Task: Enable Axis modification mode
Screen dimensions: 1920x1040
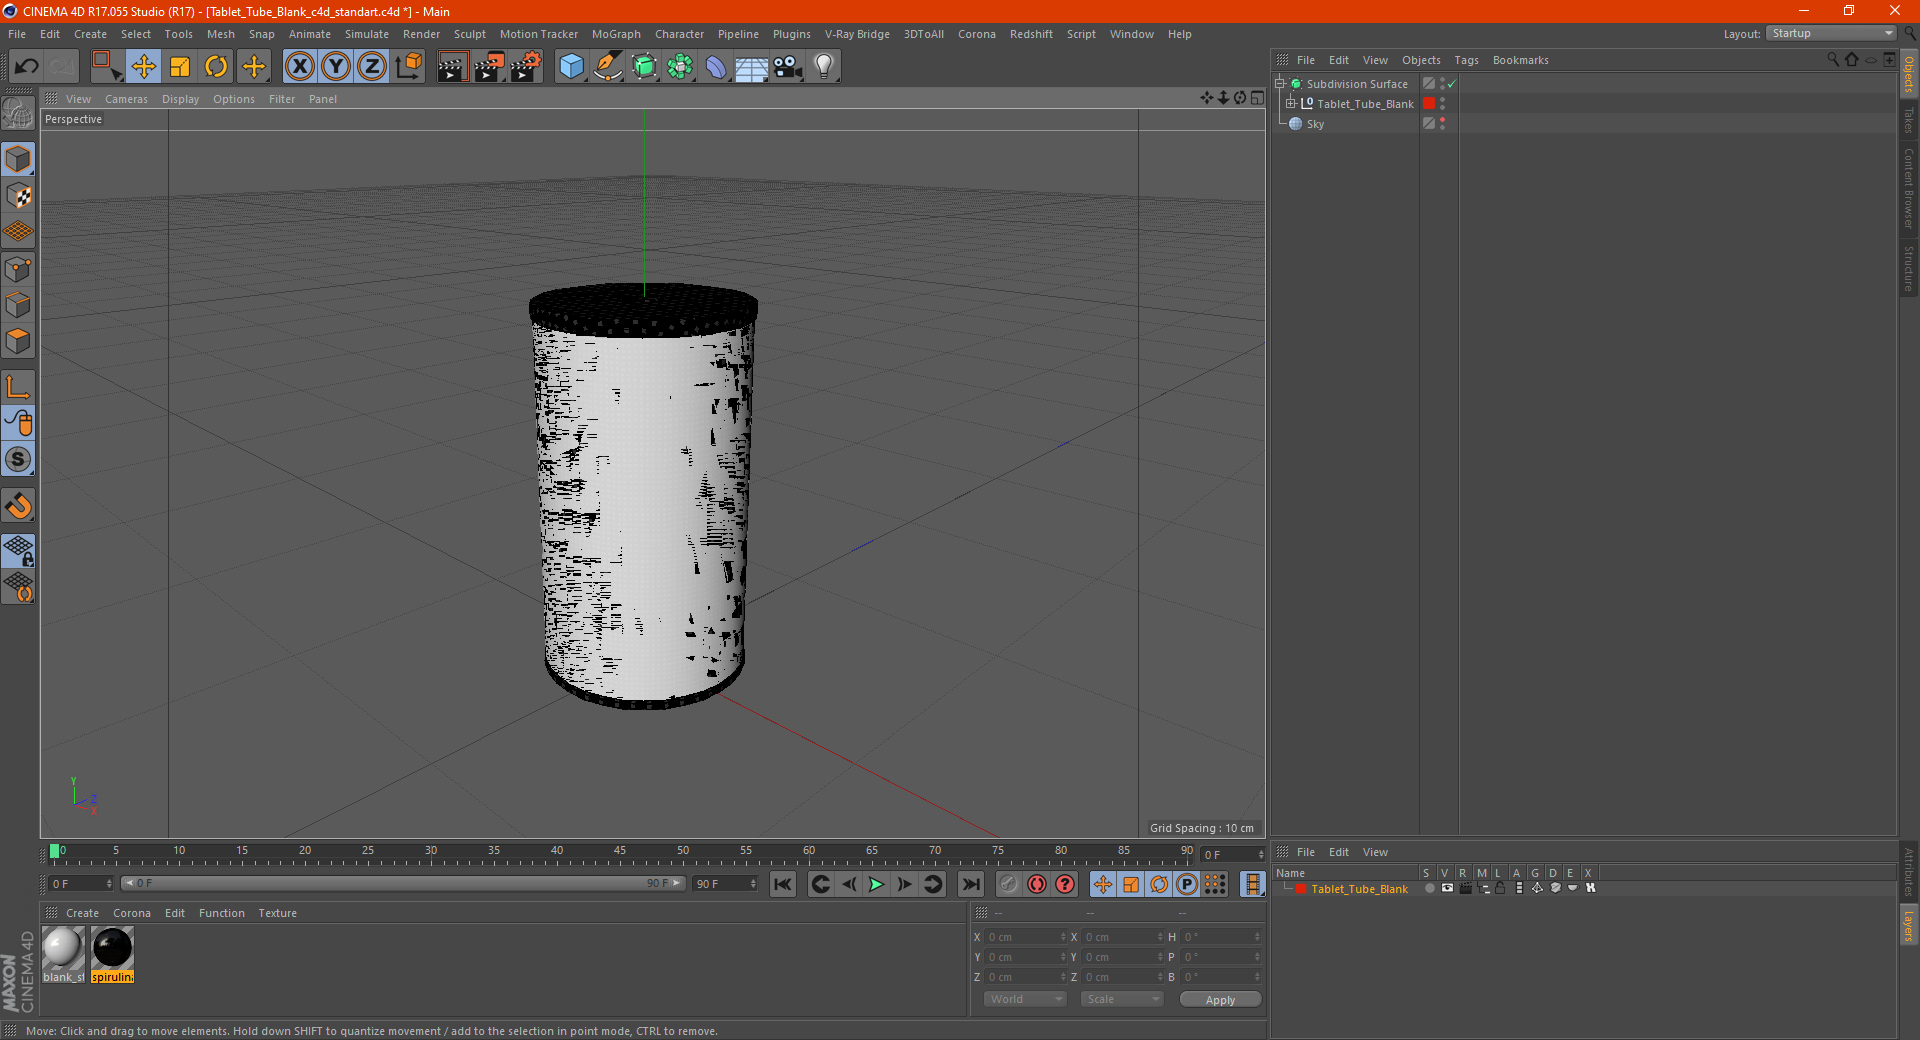Action: tap(18, 387)
